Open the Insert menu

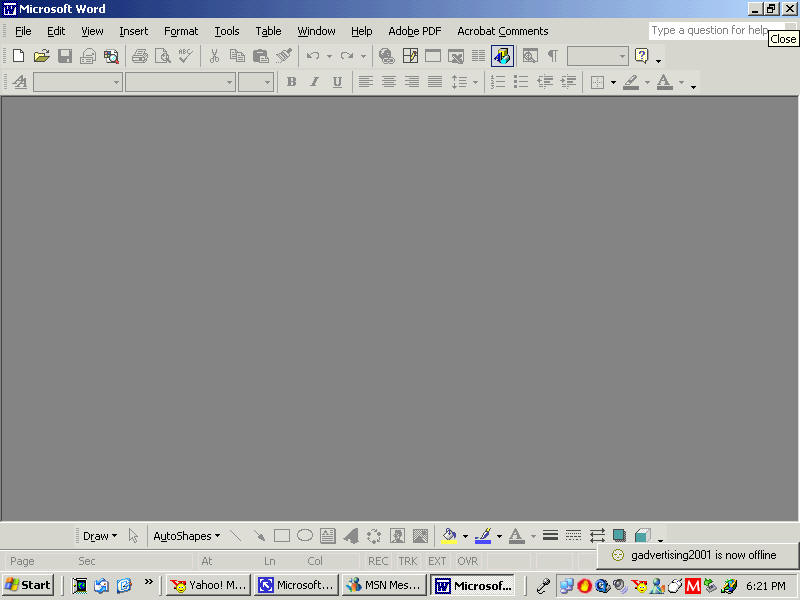point(134,31)
